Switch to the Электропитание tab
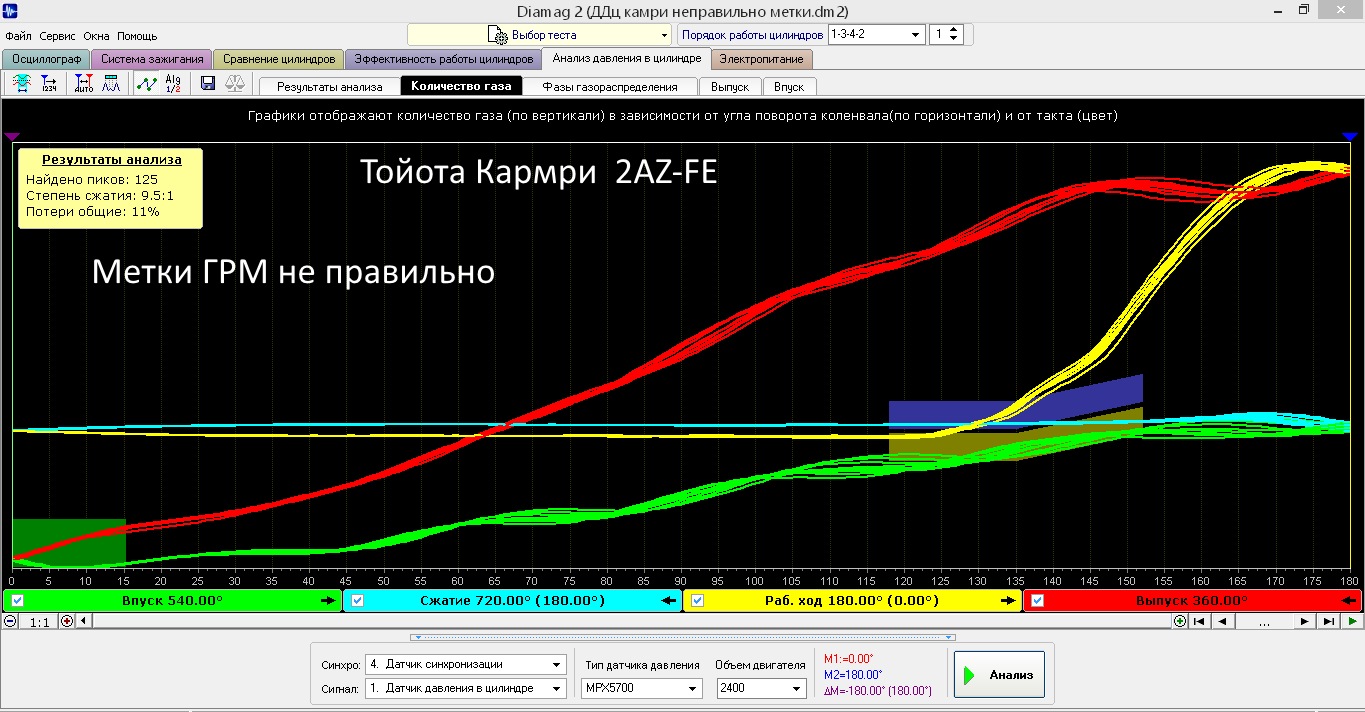Viewport: 1365px width, 712px height. tap(762, 59)
